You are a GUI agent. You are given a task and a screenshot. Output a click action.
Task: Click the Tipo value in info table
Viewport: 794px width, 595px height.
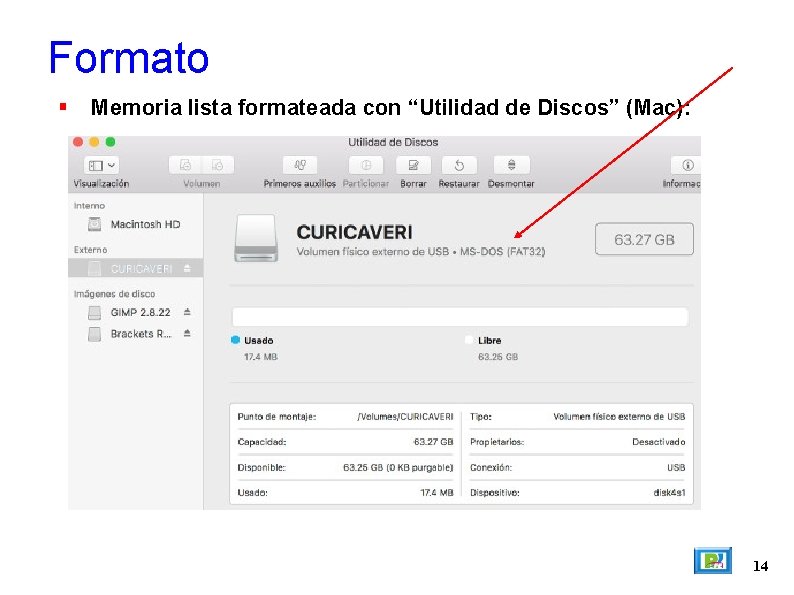click(x=619, y=417)
